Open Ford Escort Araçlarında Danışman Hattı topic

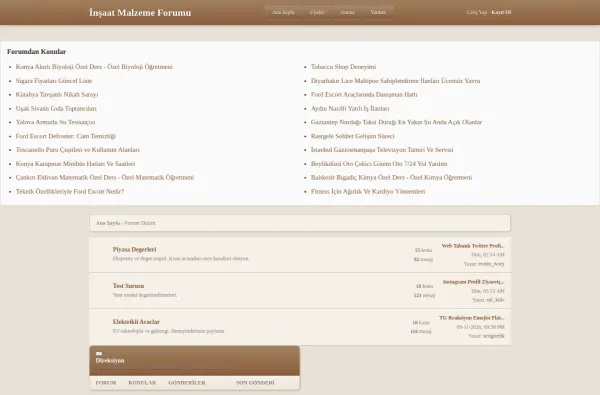click(x=364, y=95)
